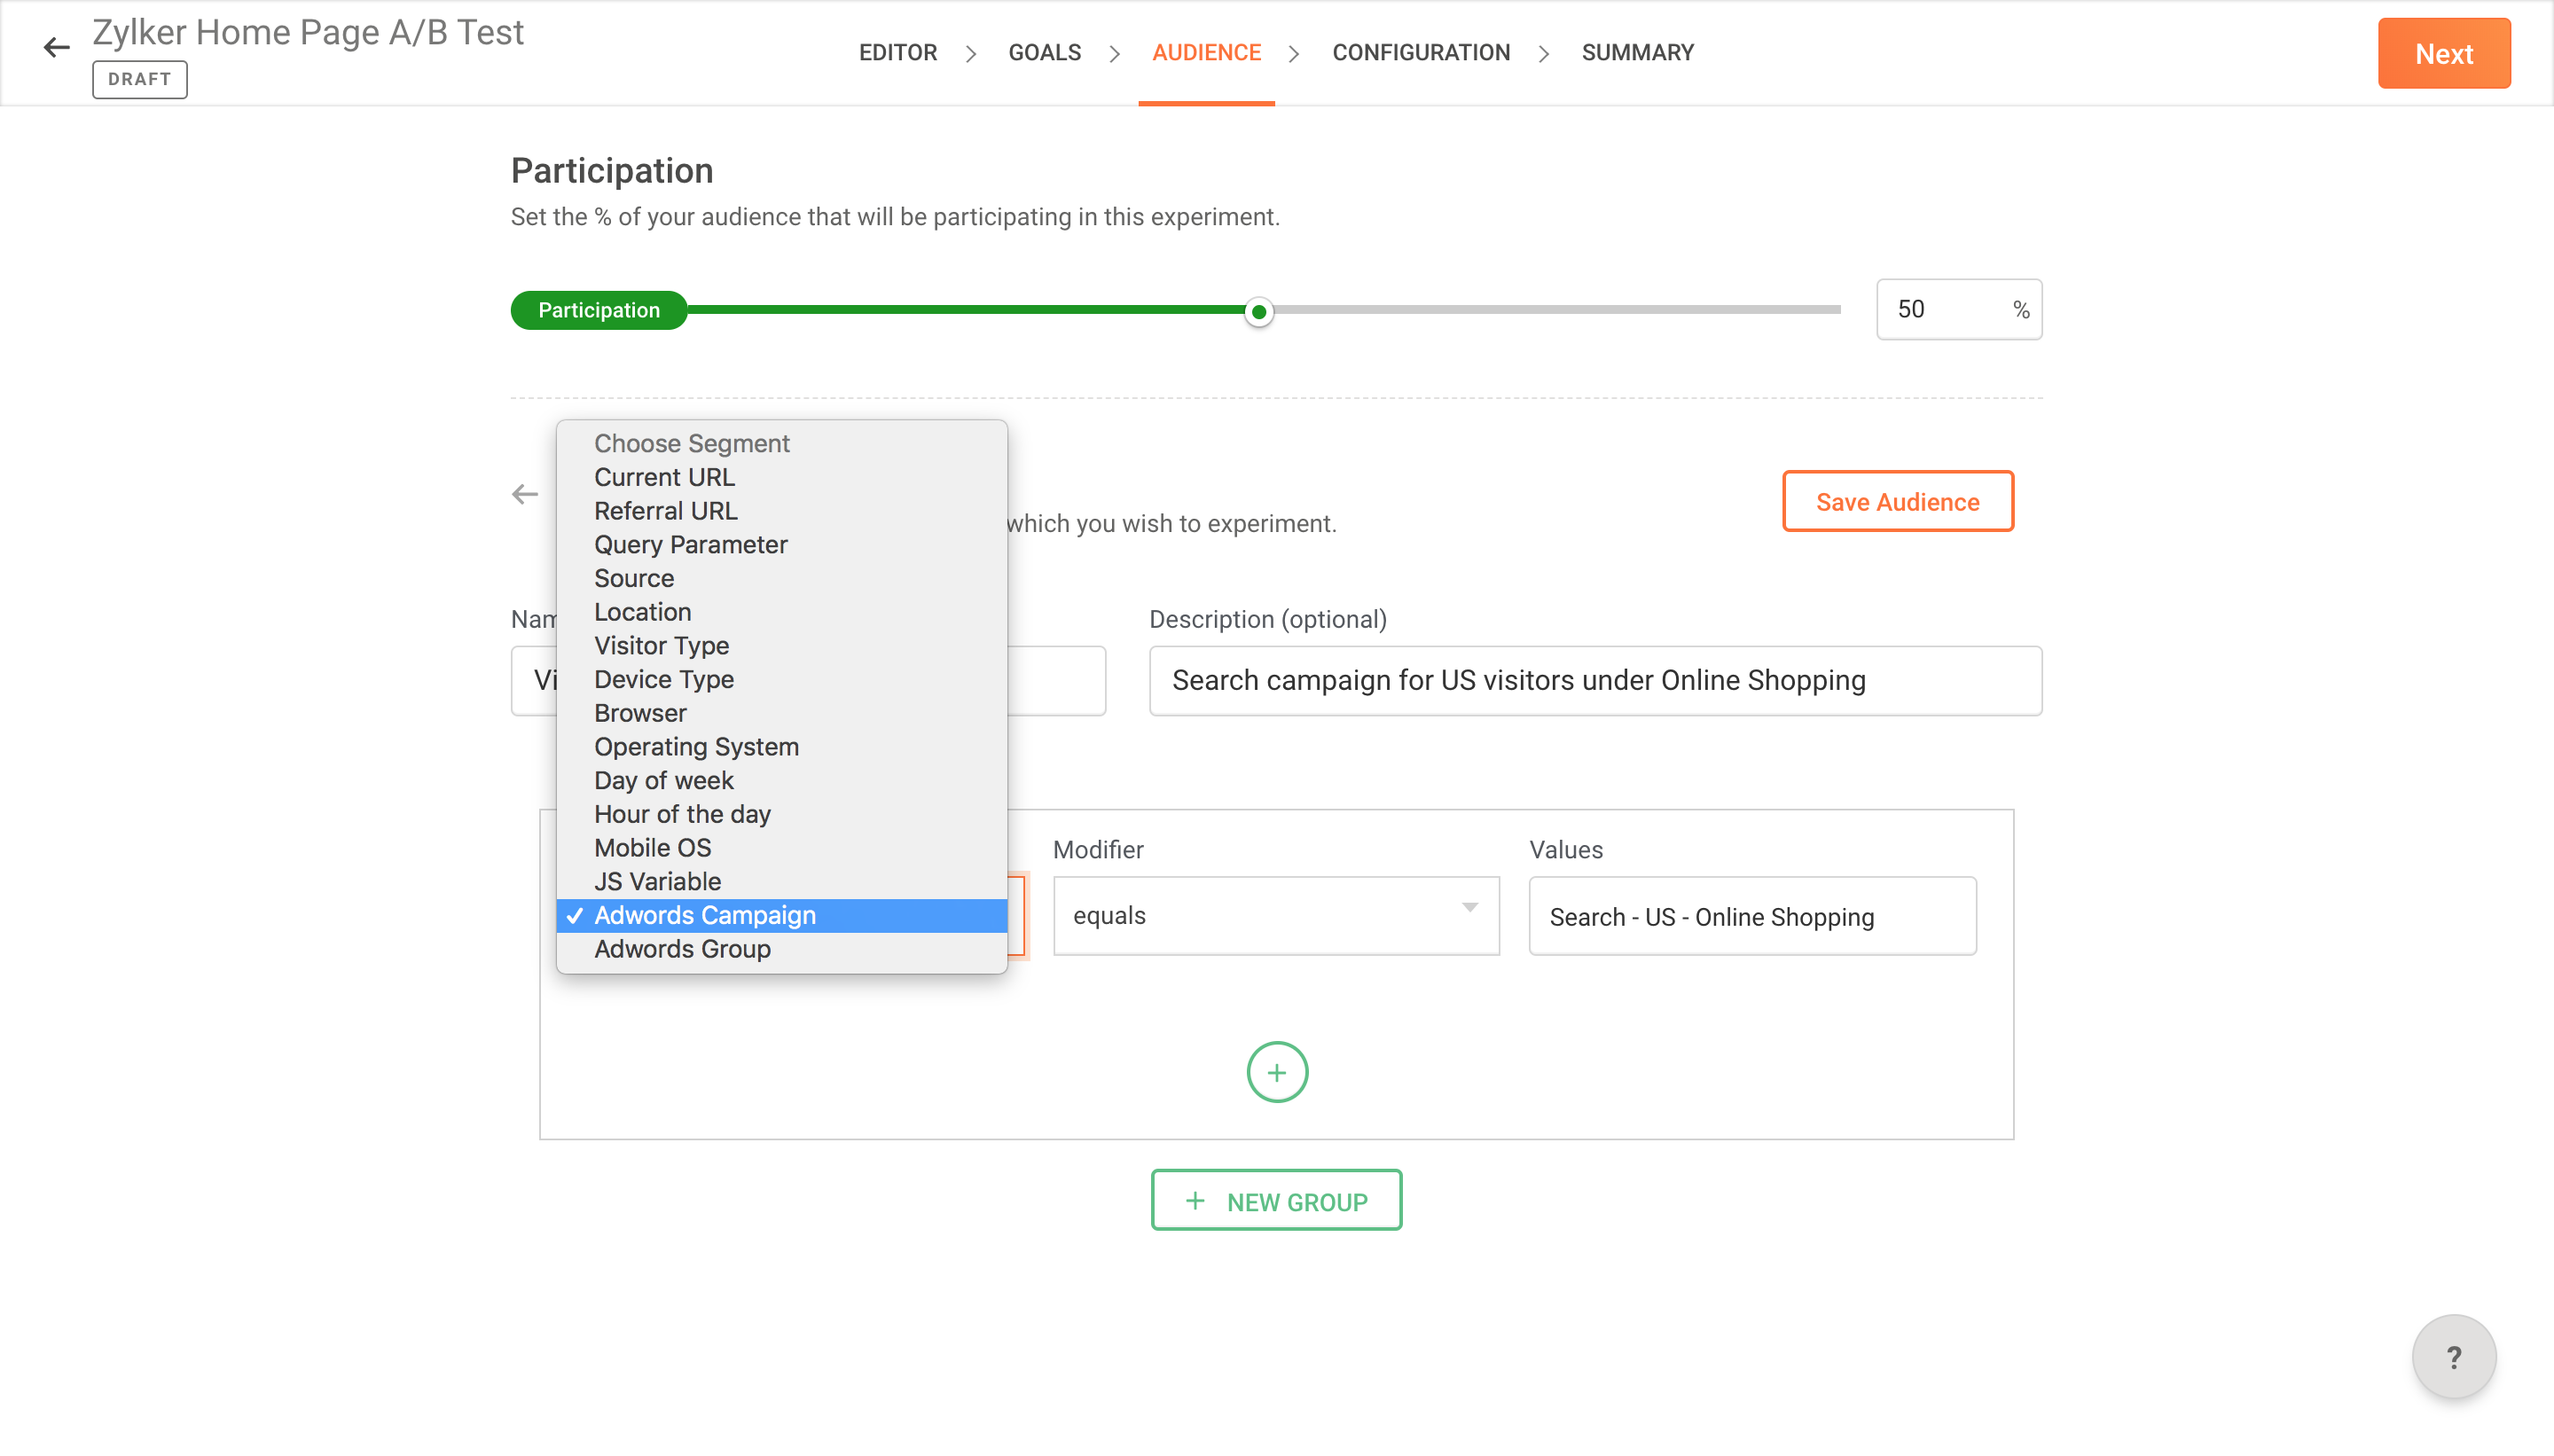
Task: Click the gray back arrow beside audience section
Action: (525, 494)
